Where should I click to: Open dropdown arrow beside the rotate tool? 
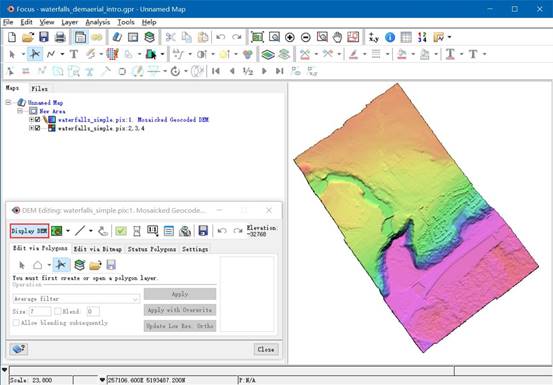click(186, 71)
